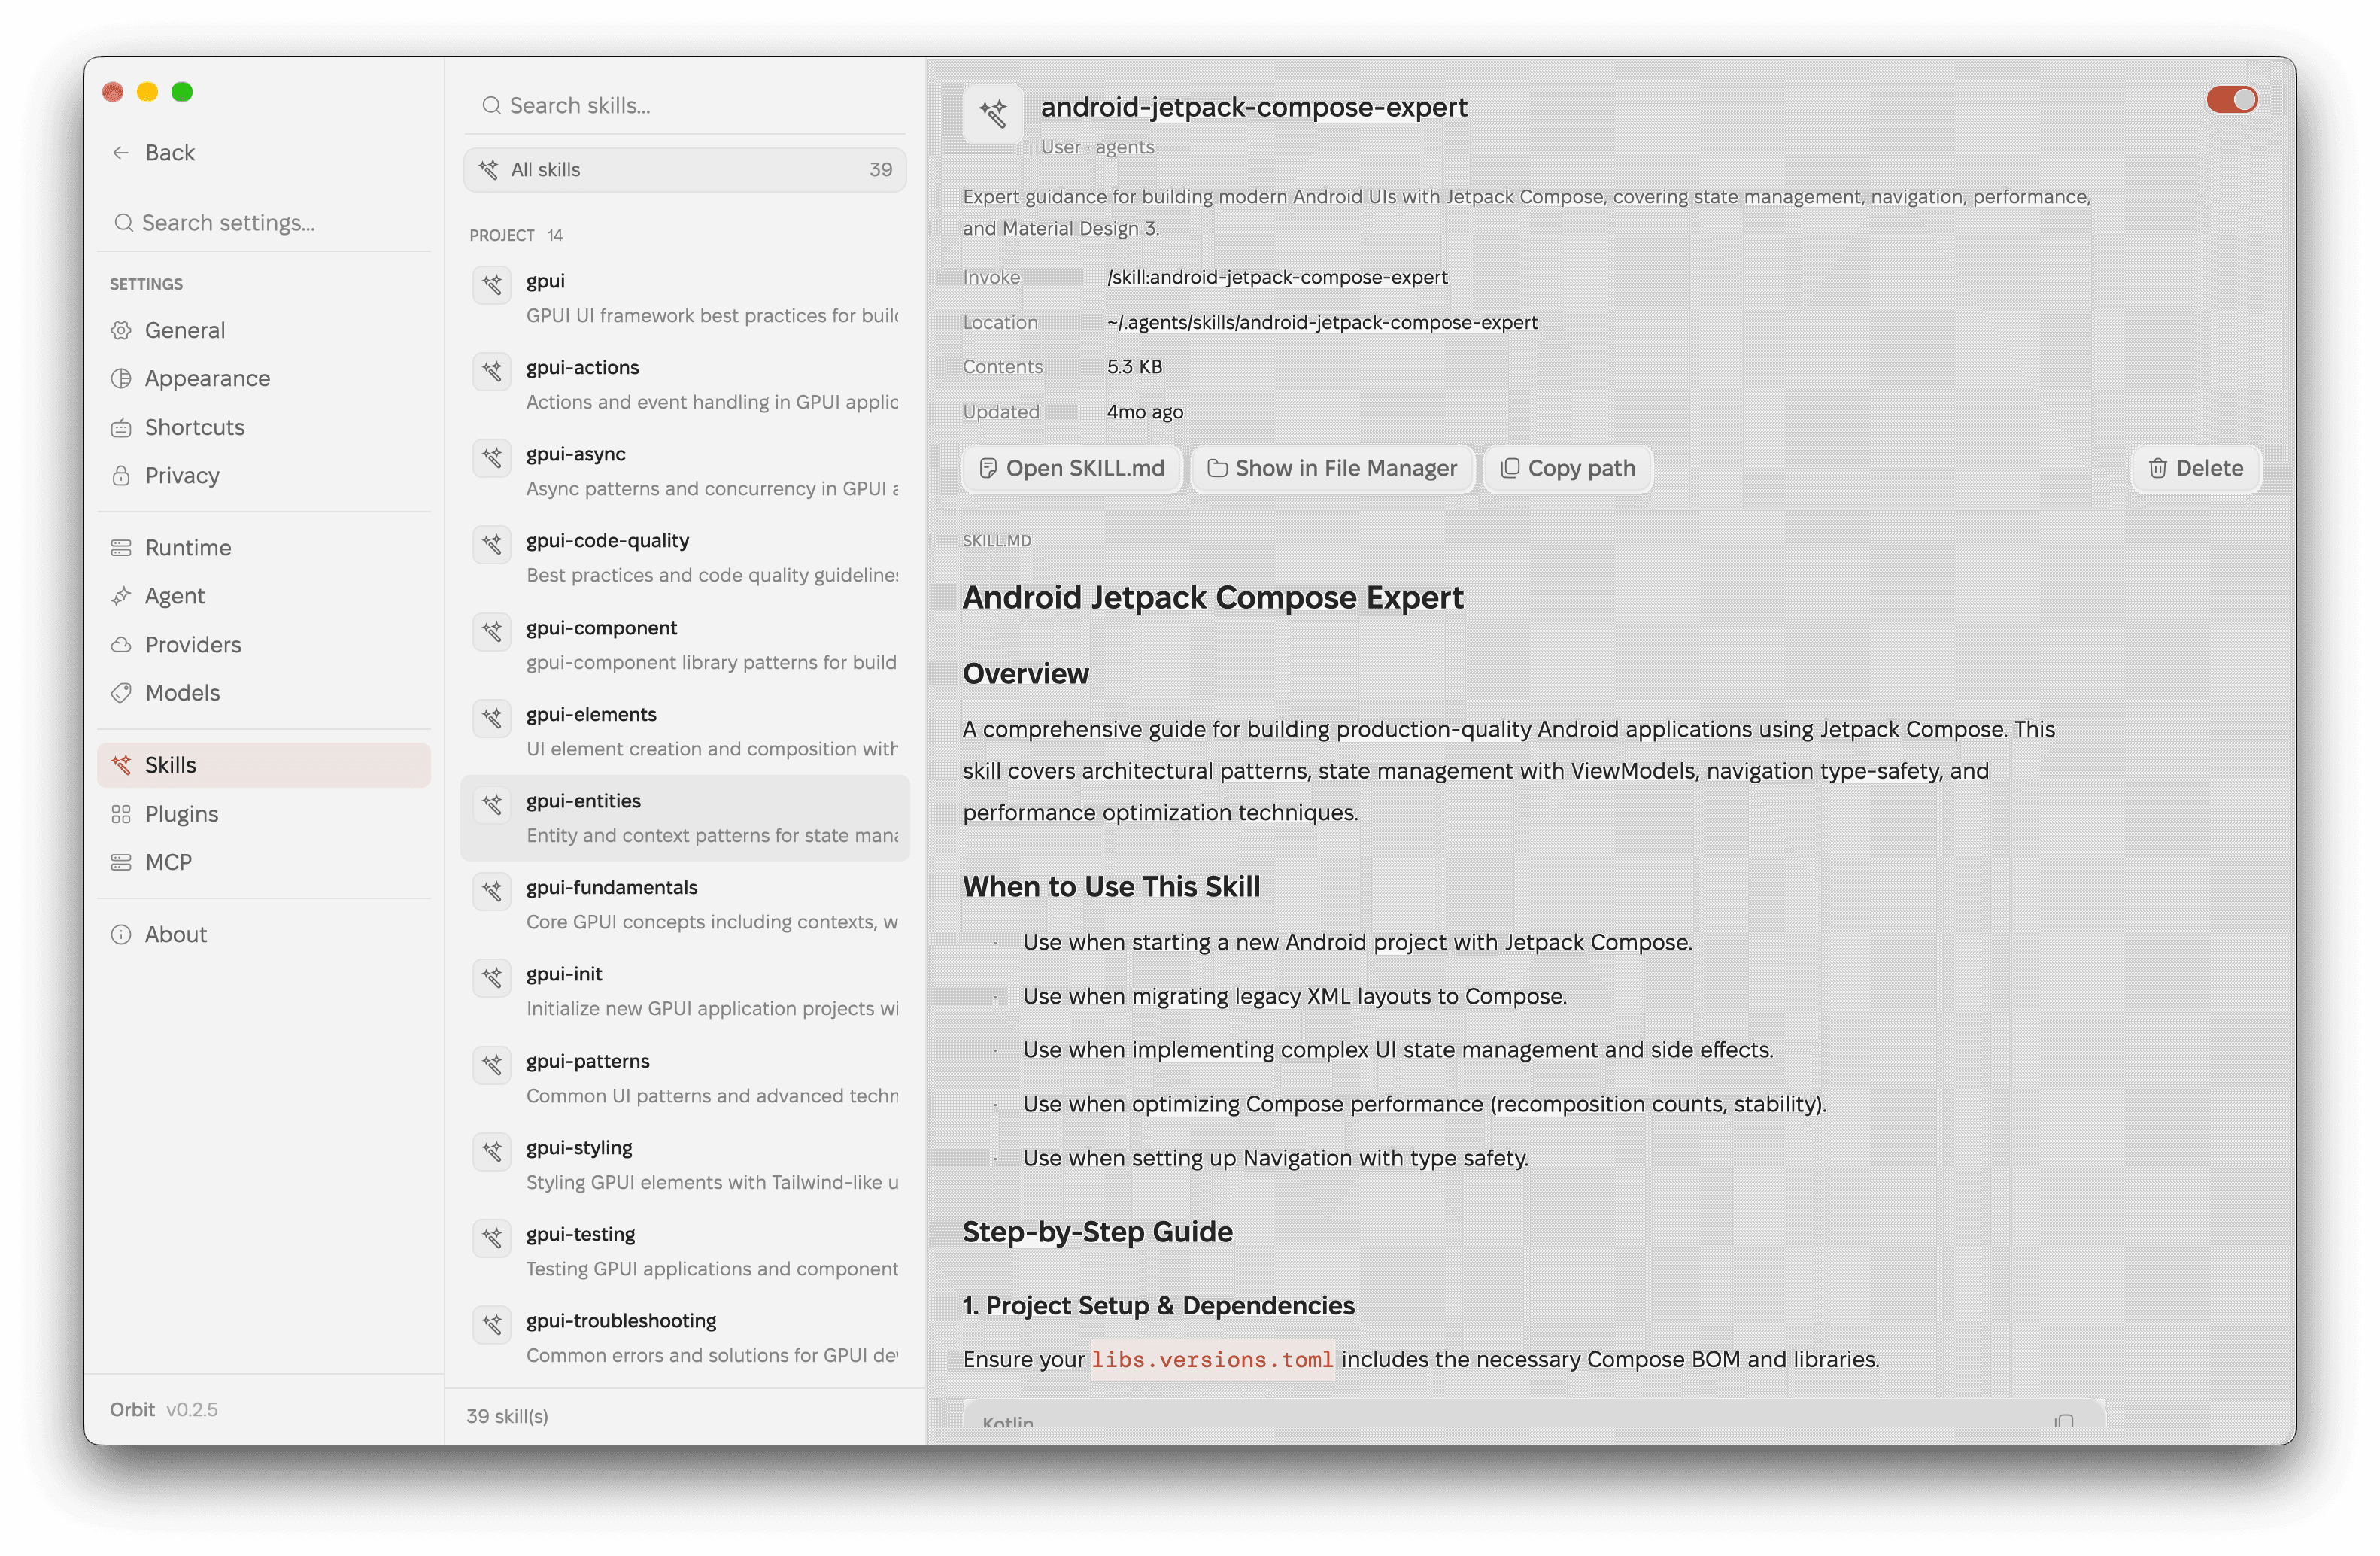This screenshot has width=2380, height=1556.
Task: Click the location path ~/.agents/skills/android-jetpack-compose-expert
Action: [x=1321, y=322]
